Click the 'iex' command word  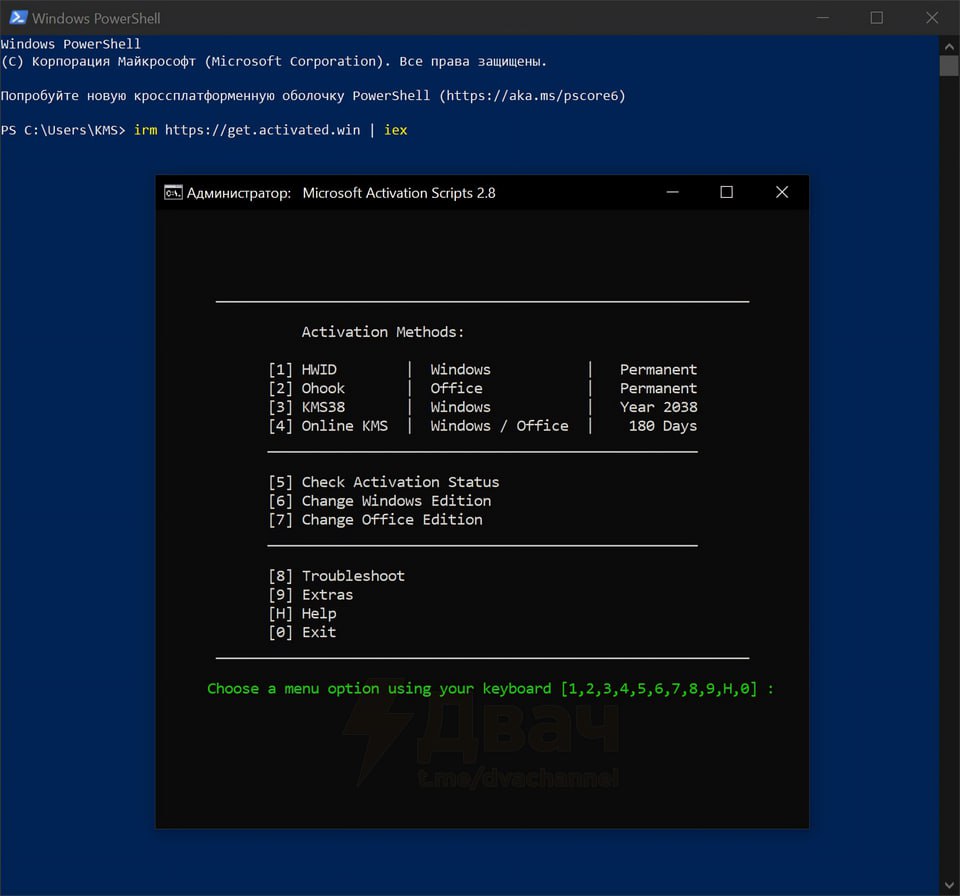396,130
